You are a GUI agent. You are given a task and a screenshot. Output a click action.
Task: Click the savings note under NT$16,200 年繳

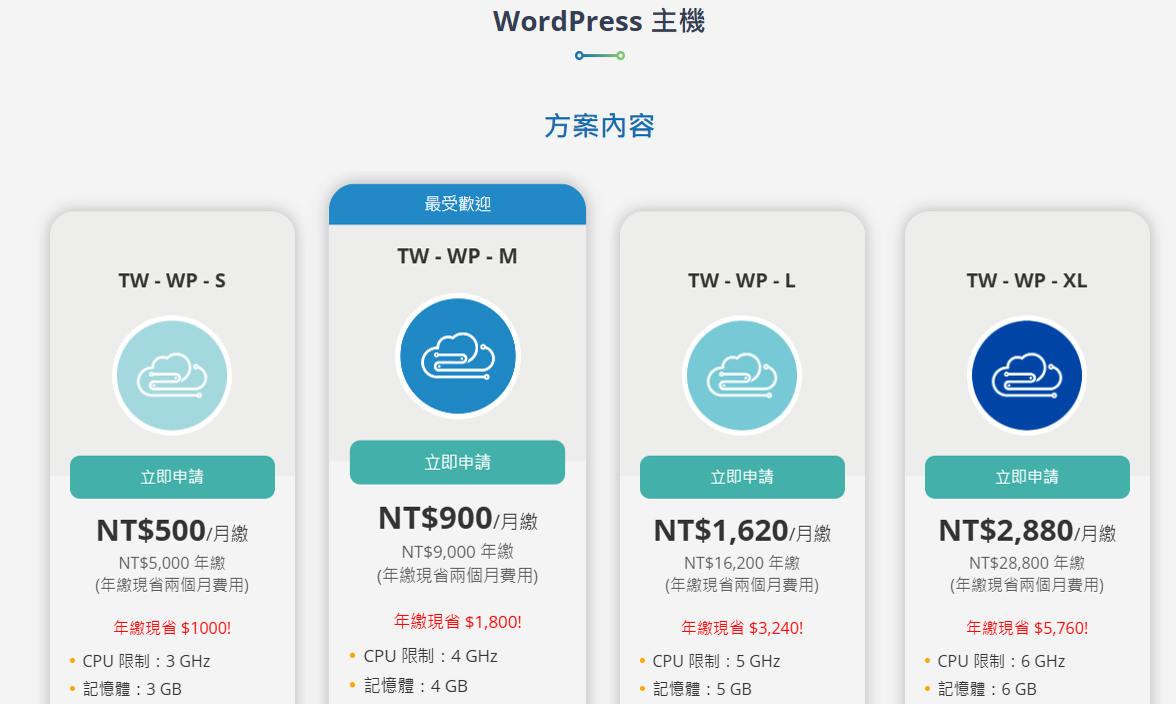(x=742, y=585)
